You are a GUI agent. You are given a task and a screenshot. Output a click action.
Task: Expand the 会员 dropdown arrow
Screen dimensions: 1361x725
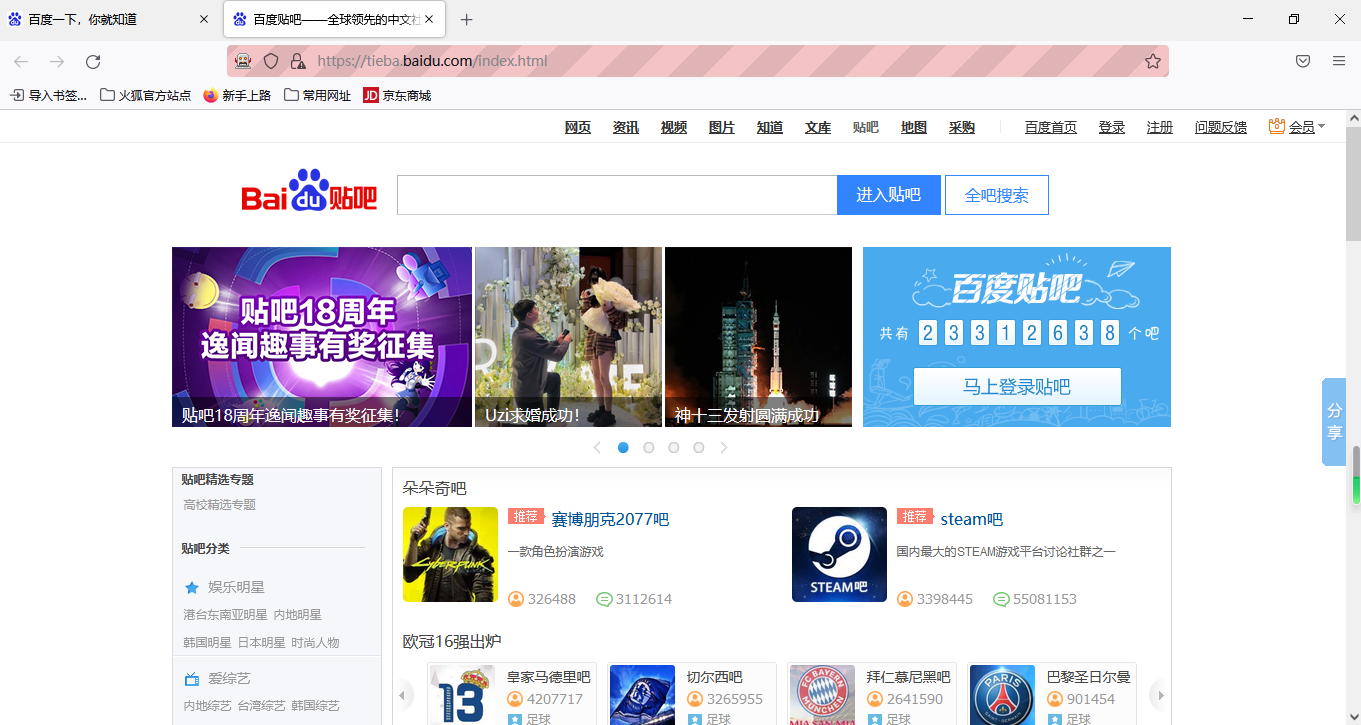coord(1321,127)
